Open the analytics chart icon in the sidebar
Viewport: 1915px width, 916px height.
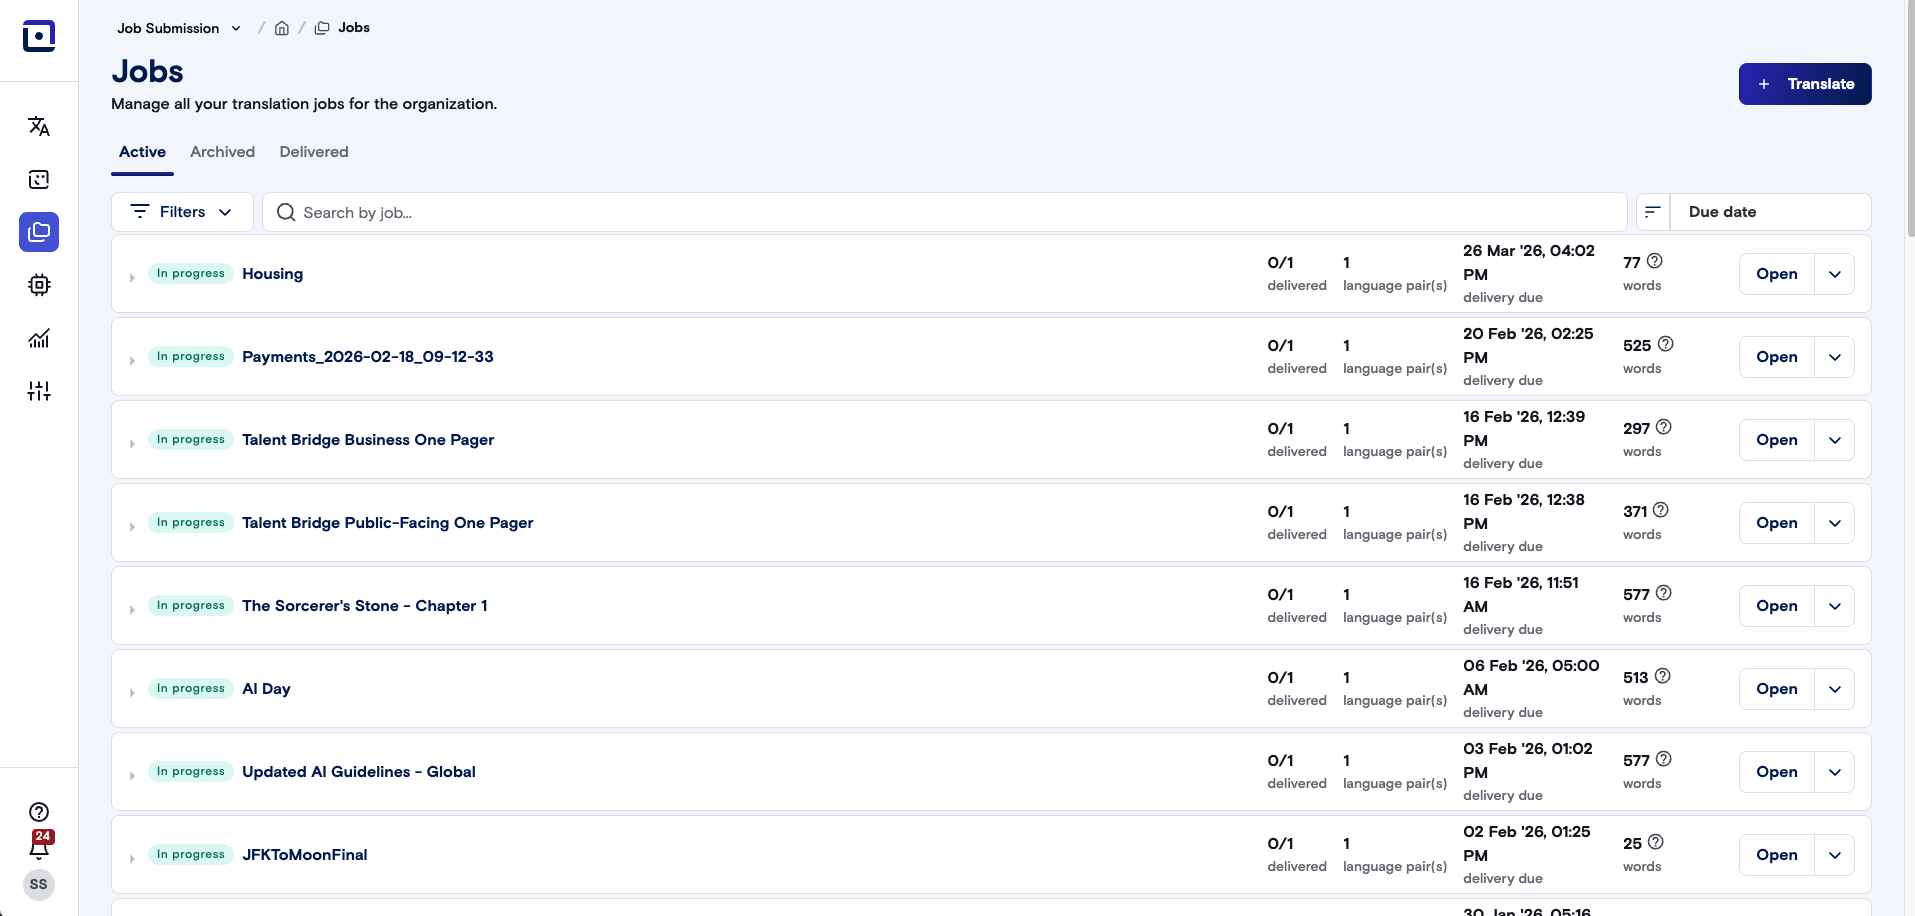click(x=39, y=338)
